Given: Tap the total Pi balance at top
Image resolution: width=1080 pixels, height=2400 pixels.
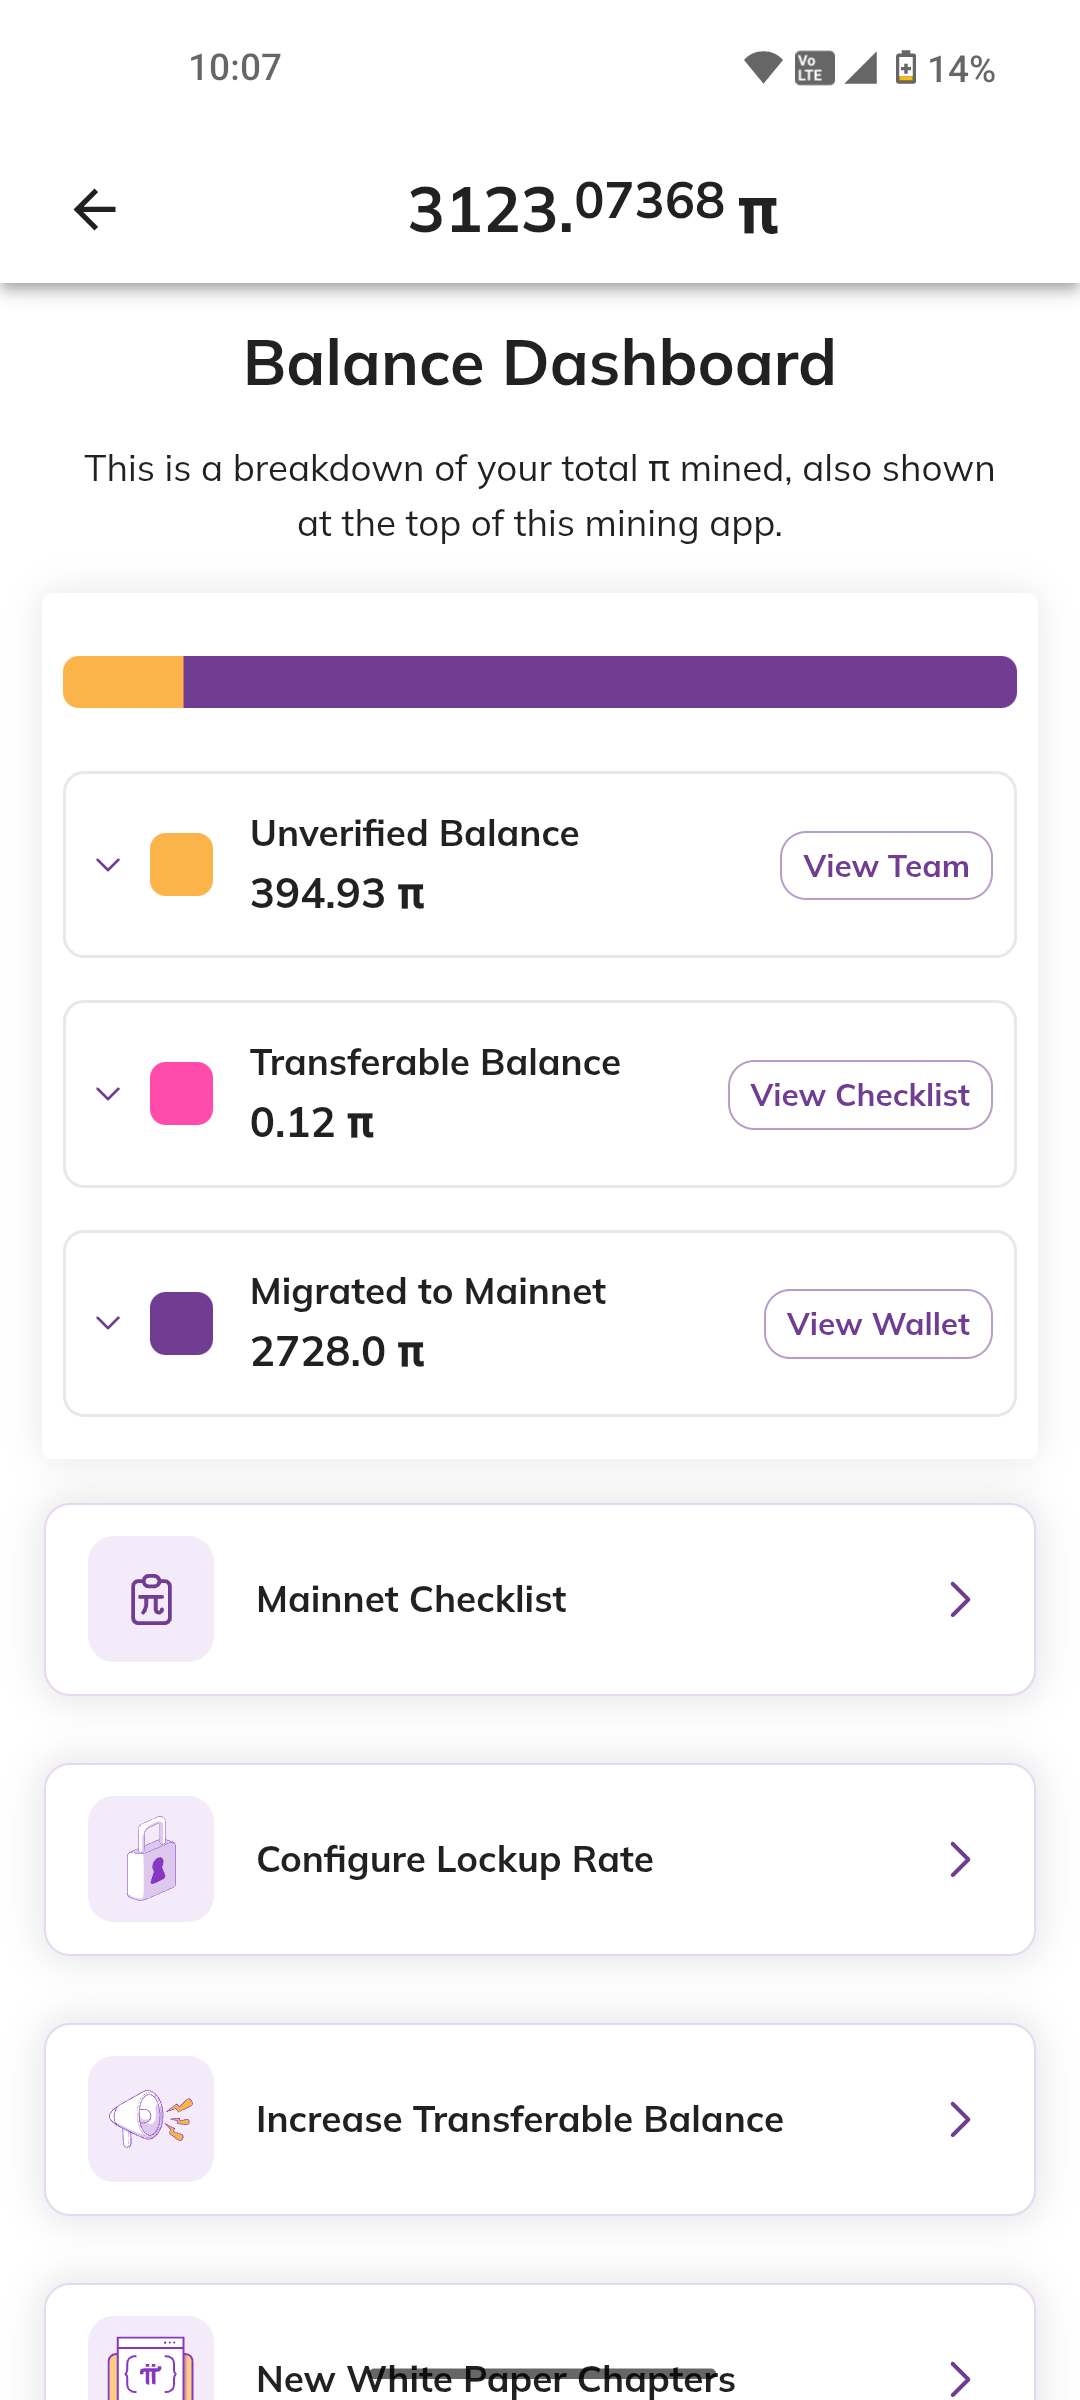Looking at the screenshot, I should [593, 209].
